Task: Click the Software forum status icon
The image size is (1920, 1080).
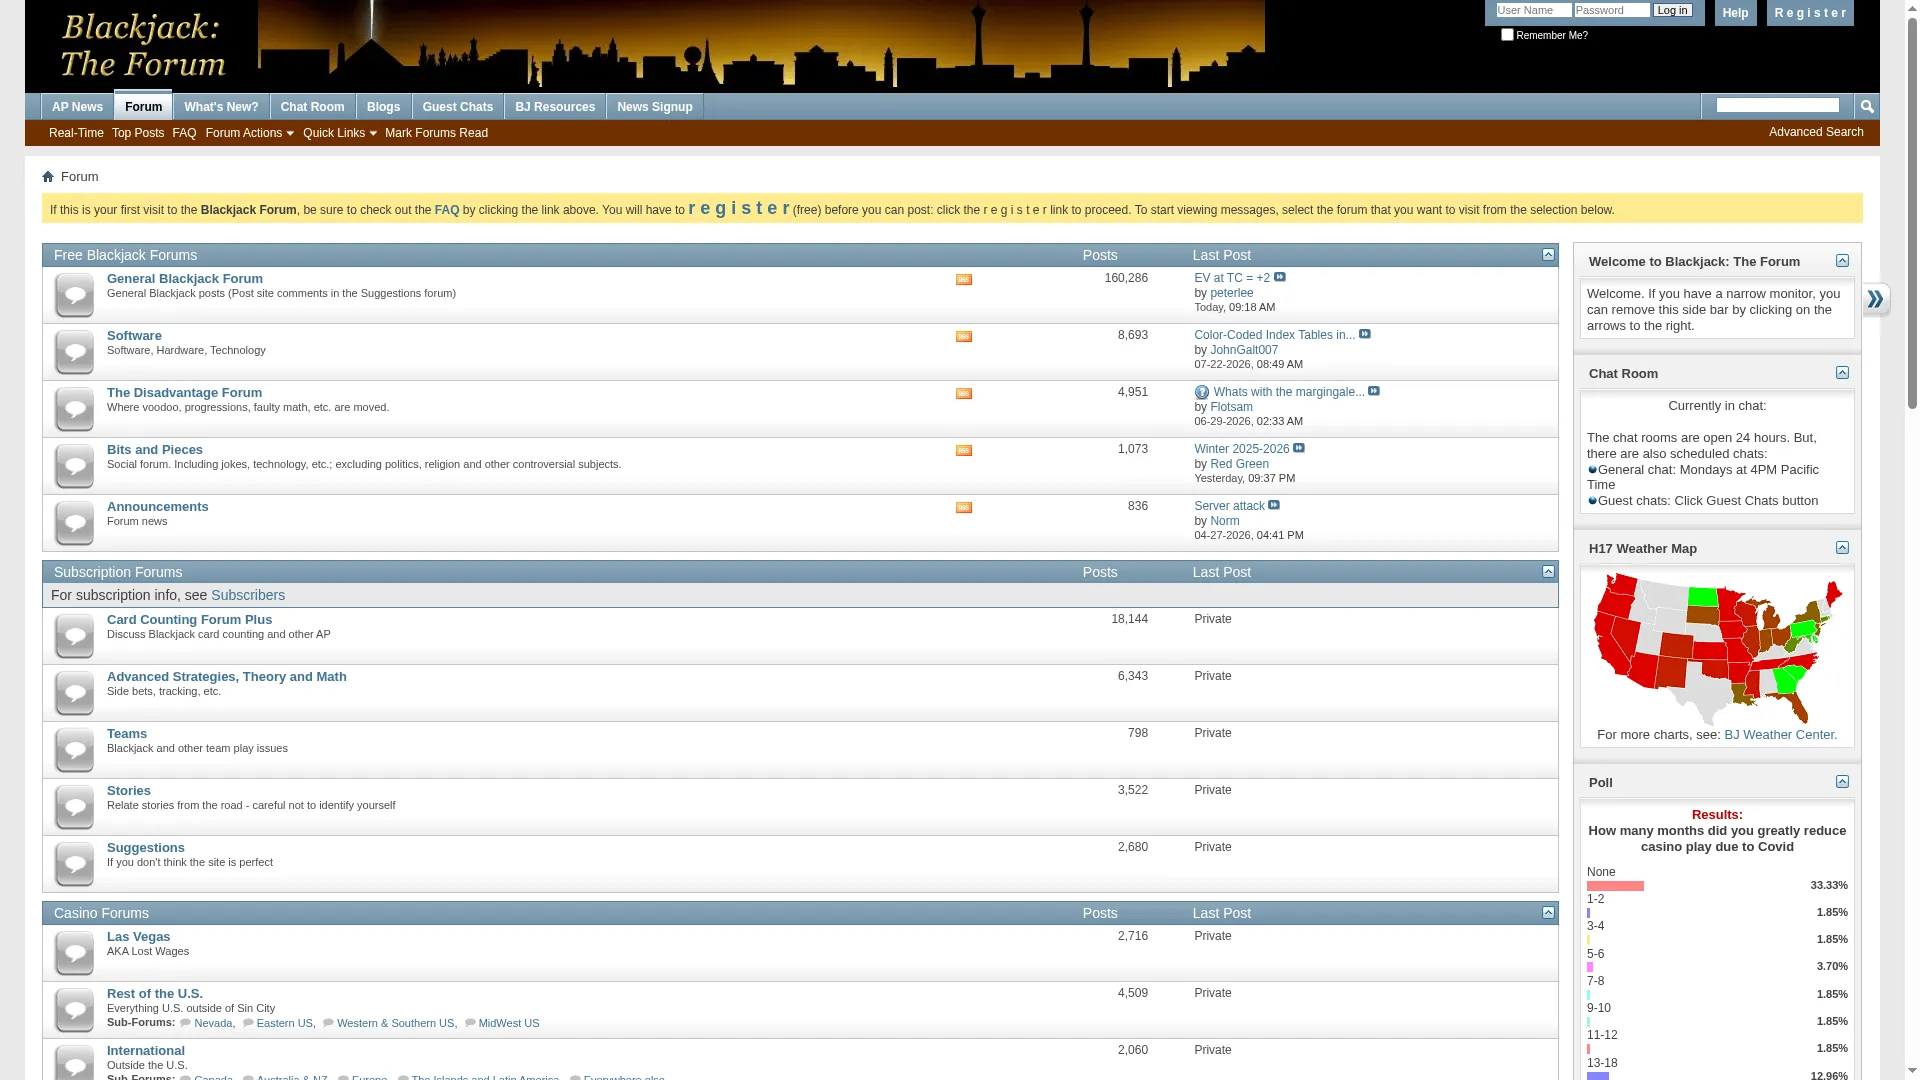Action: (74, 352)
